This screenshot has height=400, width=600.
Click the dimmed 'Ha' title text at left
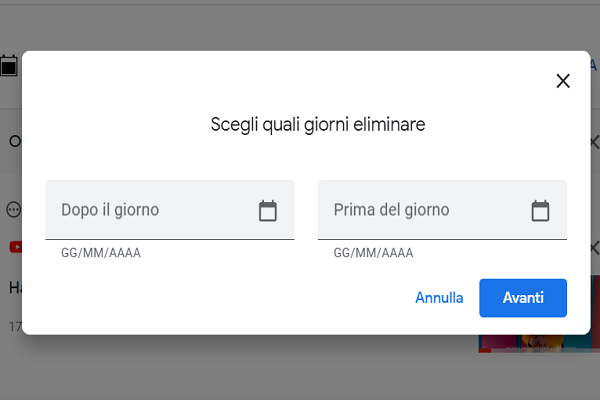tap(15, 288)
